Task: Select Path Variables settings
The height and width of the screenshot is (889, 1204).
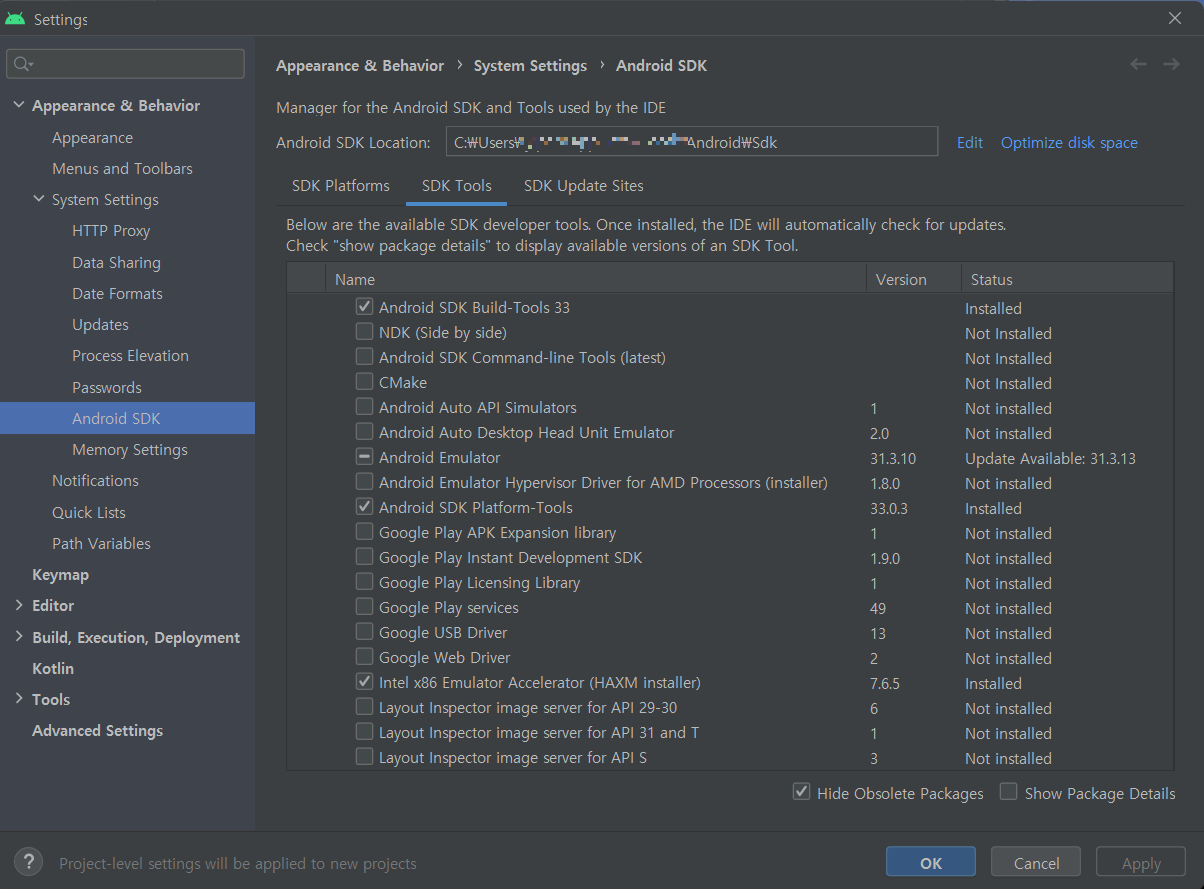Action: click(x=101, y=543)
